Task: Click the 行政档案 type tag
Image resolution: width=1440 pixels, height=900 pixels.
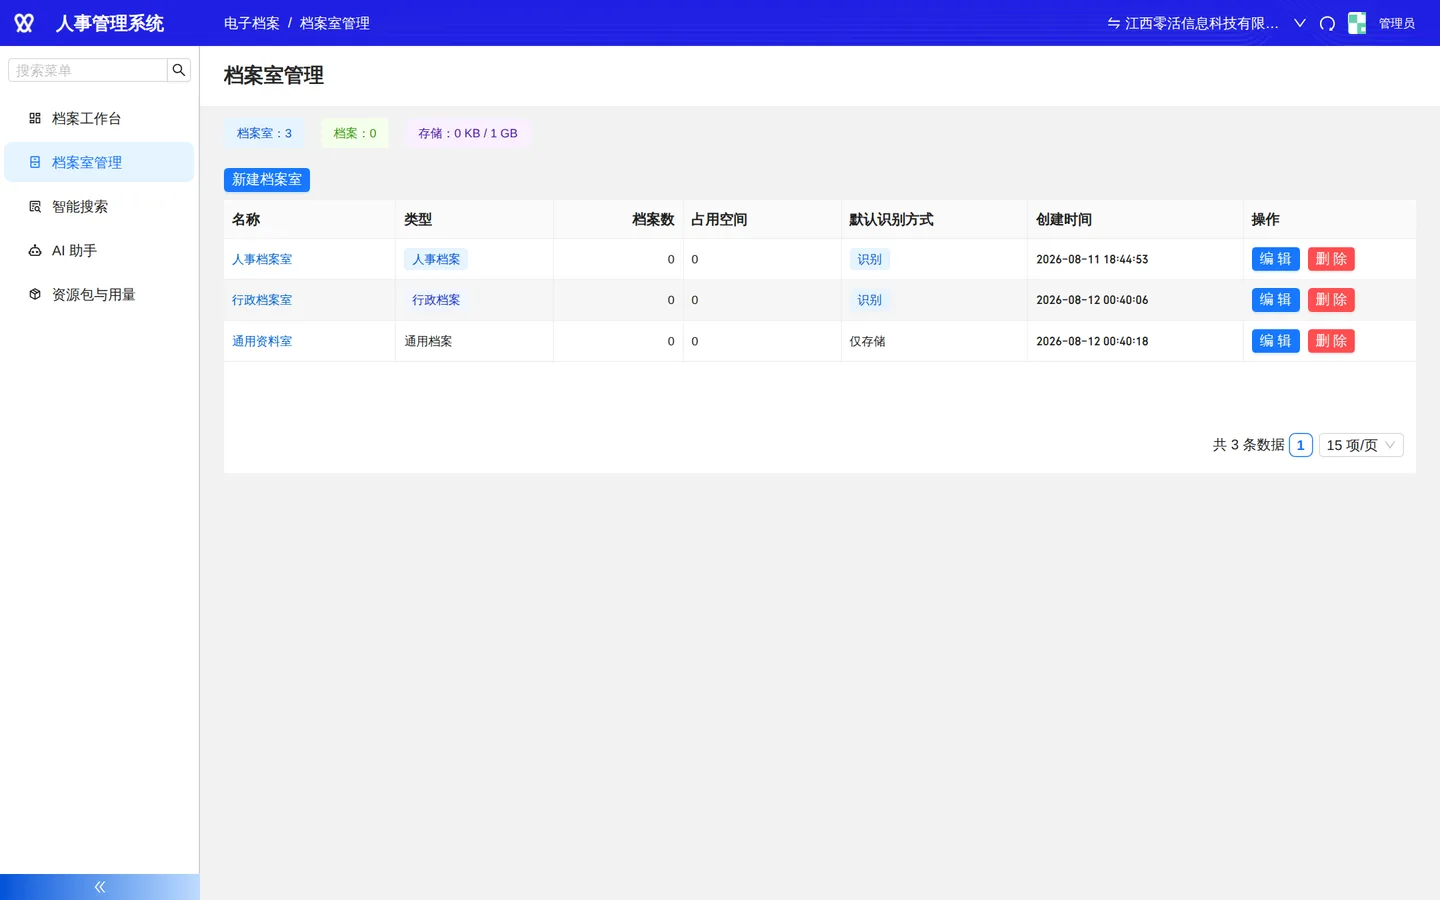Action: tap(436, 300)
